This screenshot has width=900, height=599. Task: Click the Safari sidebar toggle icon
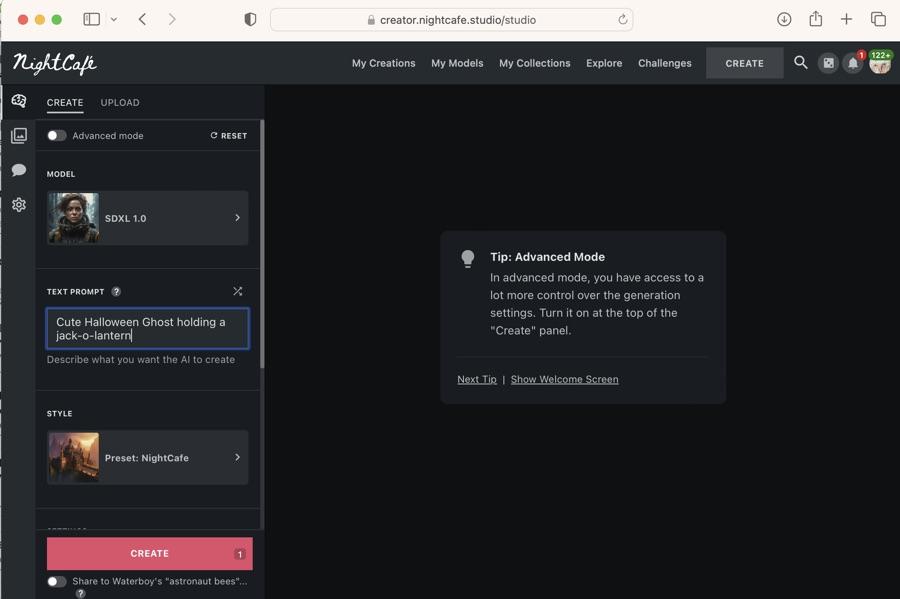coord(92,20)
